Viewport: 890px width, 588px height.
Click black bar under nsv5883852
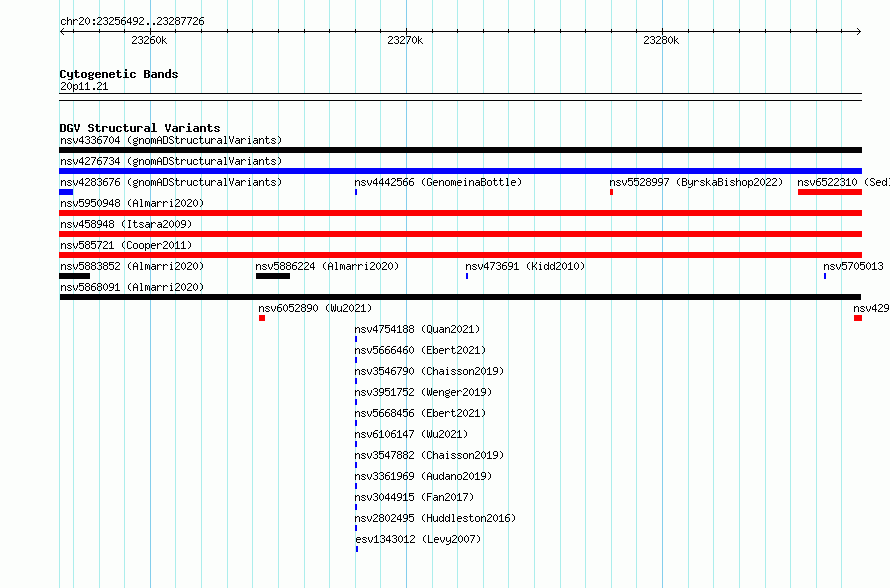tap(74, 276)
